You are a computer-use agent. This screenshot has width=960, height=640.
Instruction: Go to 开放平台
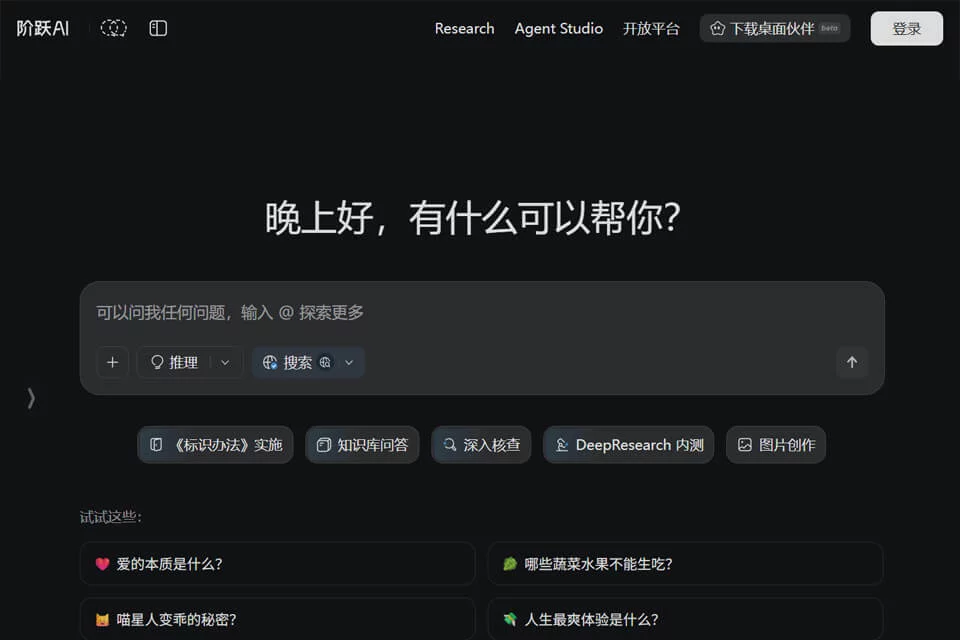tap(651, 29)
